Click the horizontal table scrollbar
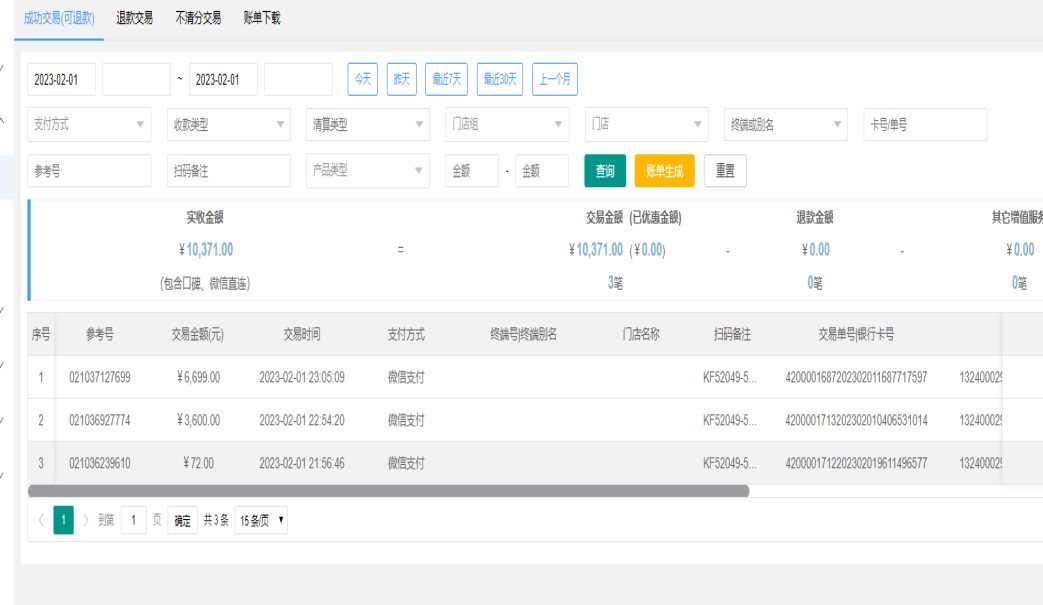 pos(388,491)
